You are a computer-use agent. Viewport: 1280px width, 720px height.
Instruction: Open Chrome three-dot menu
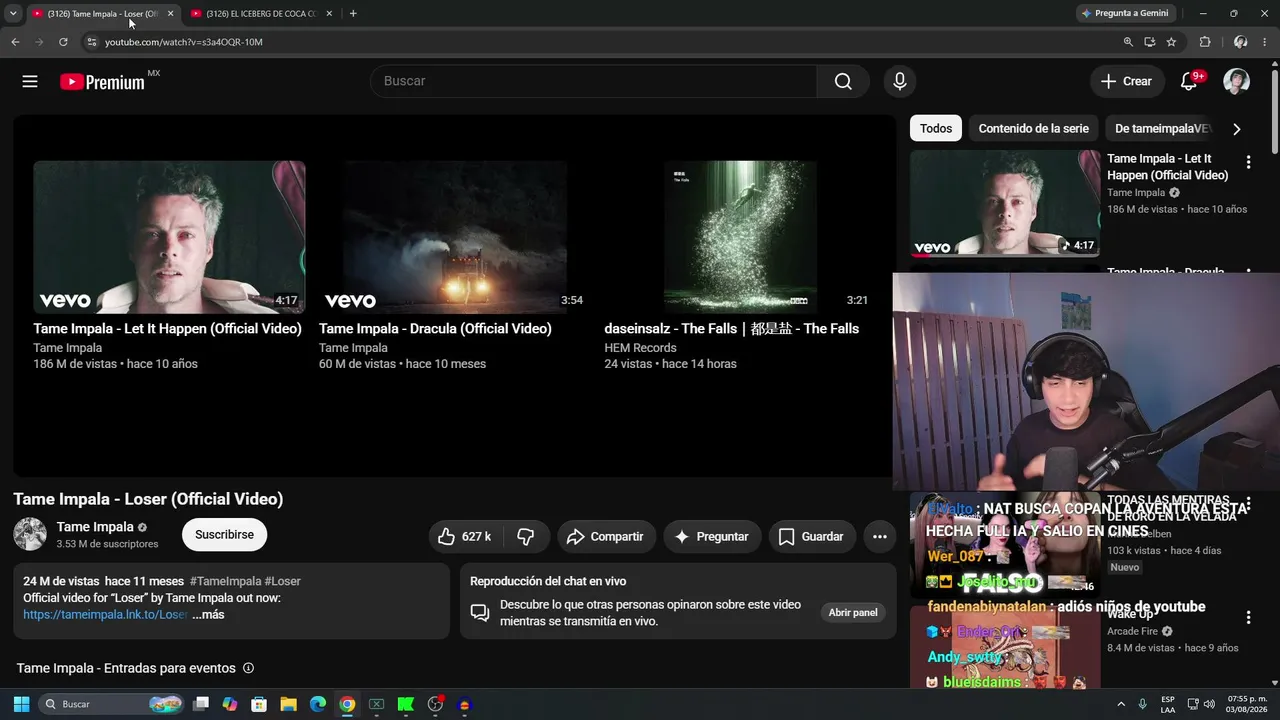tap(1265, 42)
